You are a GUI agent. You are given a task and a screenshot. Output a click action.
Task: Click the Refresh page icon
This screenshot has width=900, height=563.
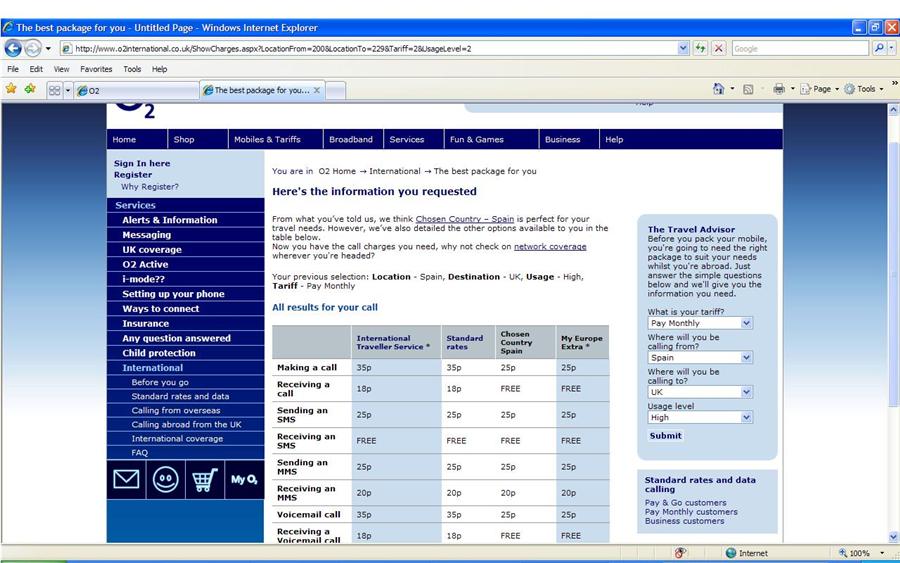(700, 48)
